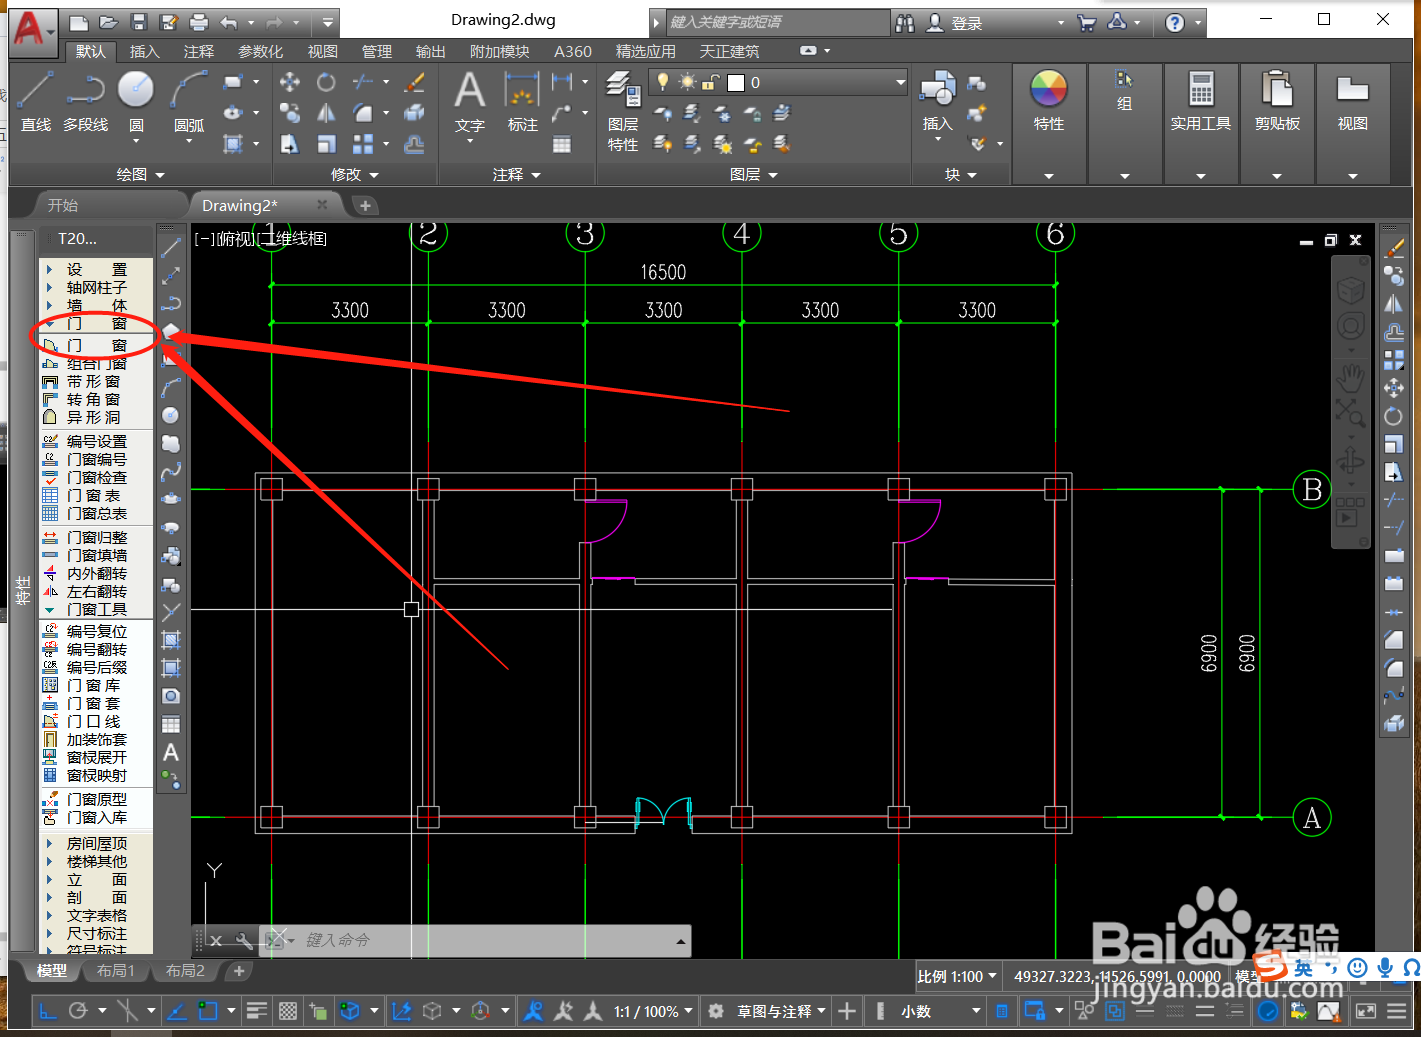Viewport: 1421px width, 1037px height.
Task: Click the Move tool in 修改 panel
Action: [290, 82]
